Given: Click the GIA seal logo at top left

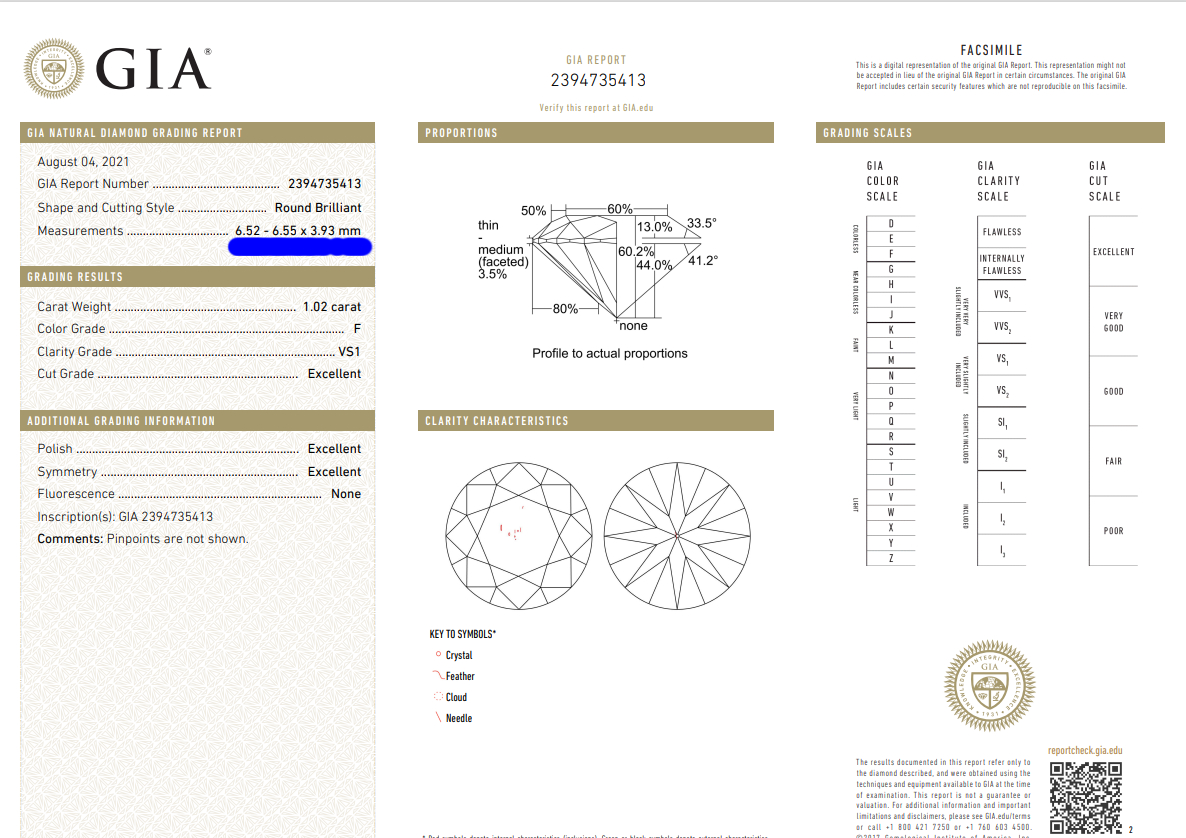Looking at the screenshot, I should point(54,69).
